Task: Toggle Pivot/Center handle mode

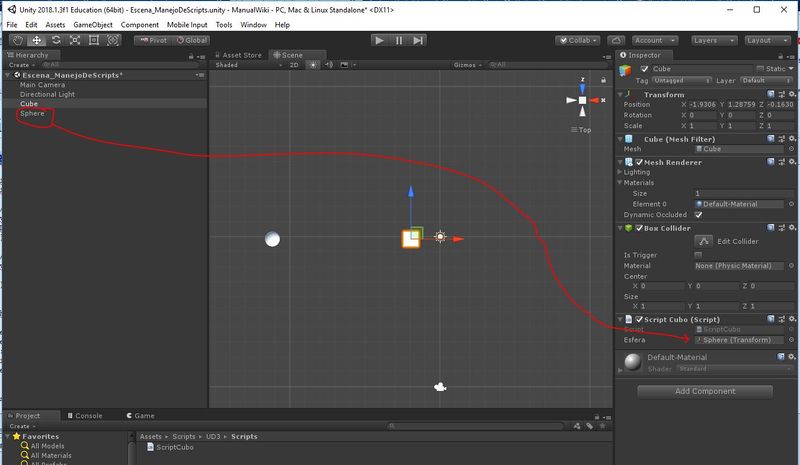Action: (x=153, y=40)
